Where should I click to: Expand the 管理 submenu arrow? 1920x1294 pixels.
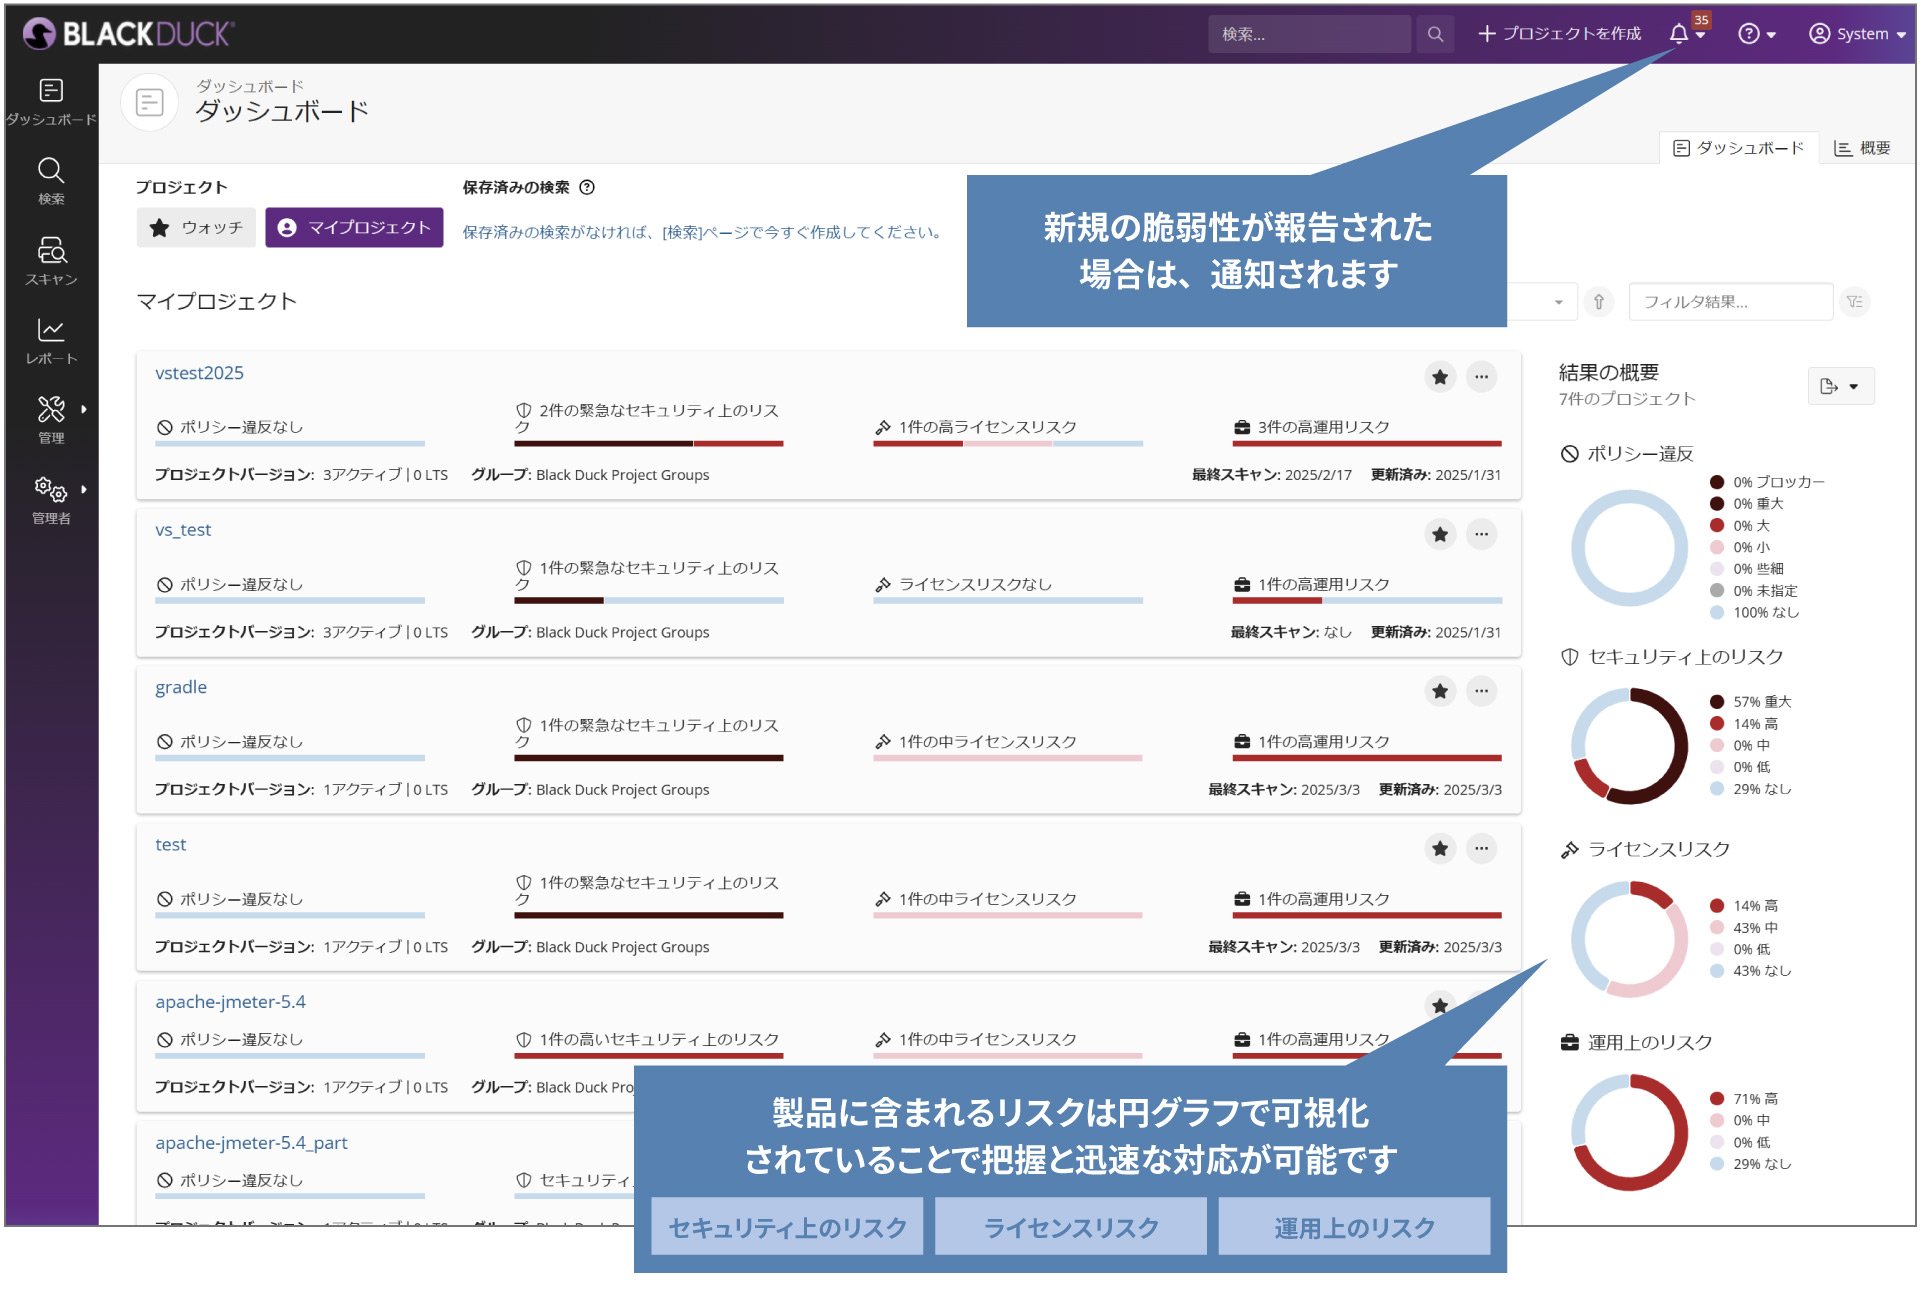point(84,409)
